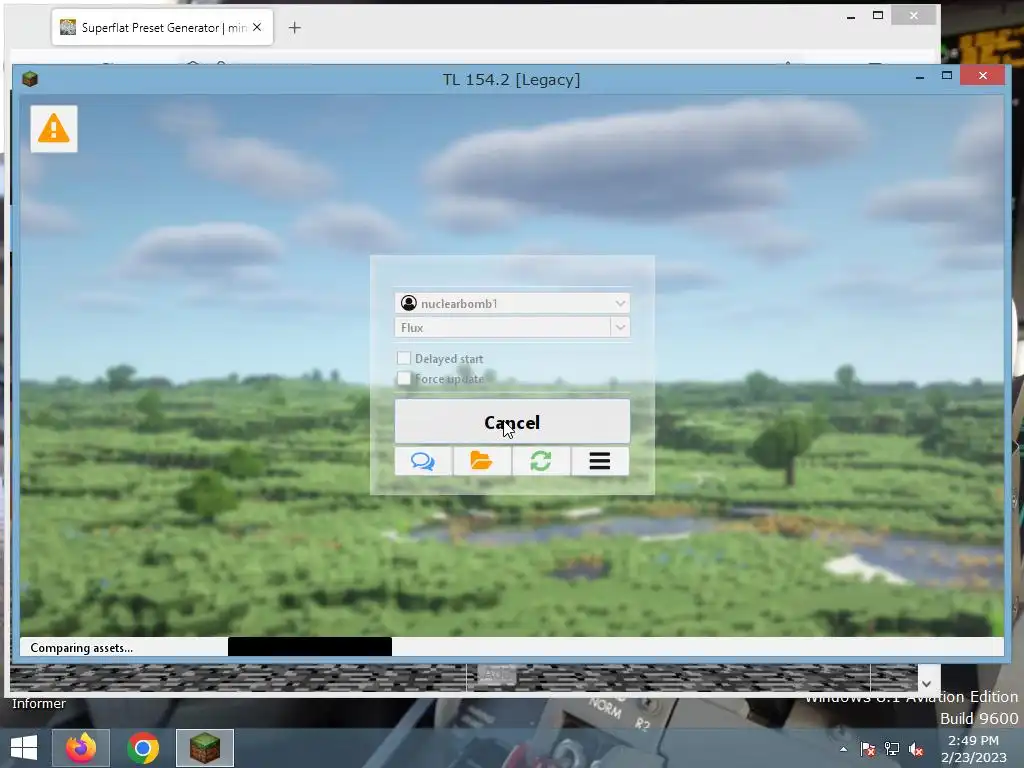Screen dimensions: 1024x768
Task: Minimize the TL 154.2 Legacy window
Action: tap(920, 76)
